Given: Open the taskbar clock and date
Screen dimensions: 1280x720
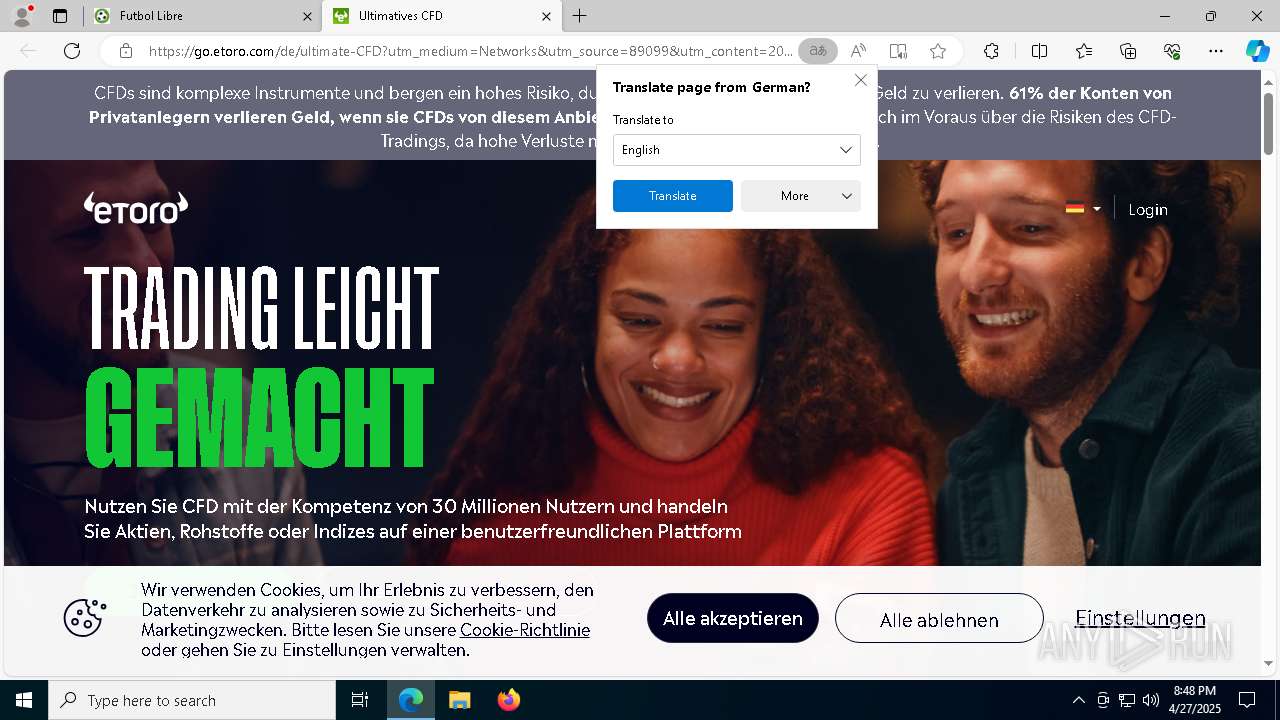Looking at the screenshot, I should point(1195,700).
